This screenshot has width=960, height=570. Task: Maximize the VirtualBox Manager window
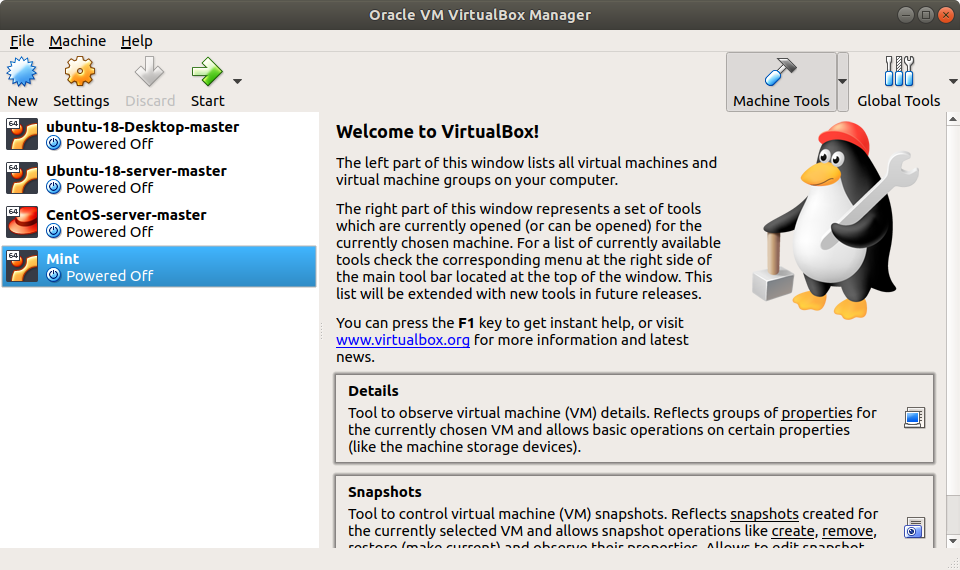(926, 15)
